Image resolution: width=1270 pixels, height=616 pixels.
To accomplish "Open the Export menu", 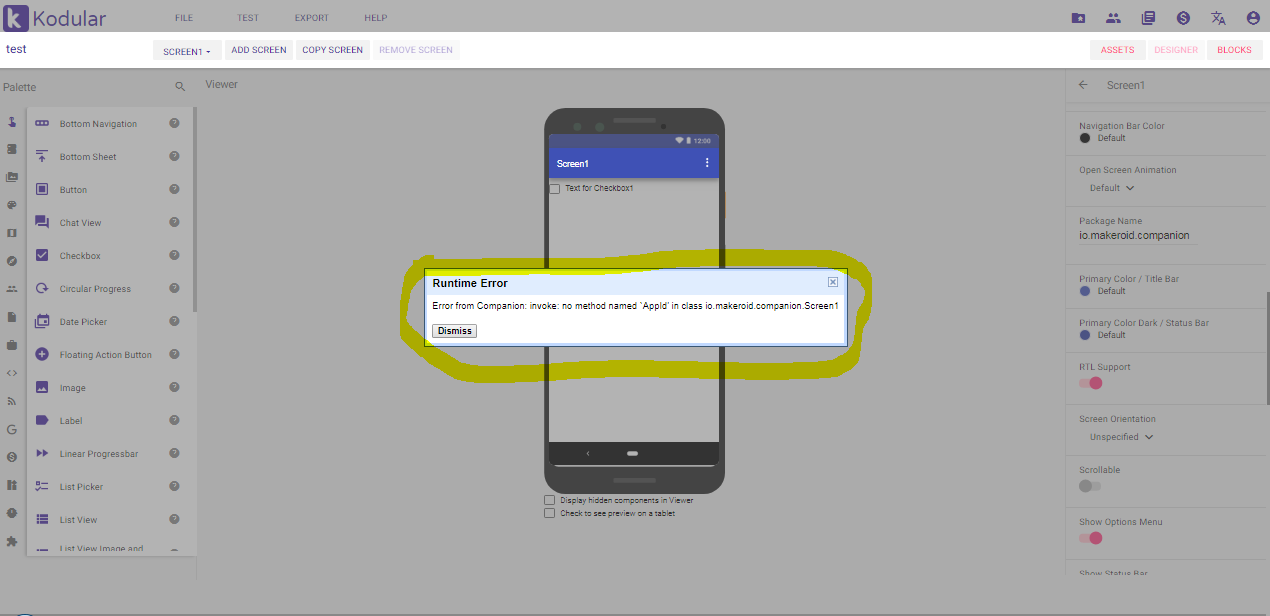I will coord(311,18).
